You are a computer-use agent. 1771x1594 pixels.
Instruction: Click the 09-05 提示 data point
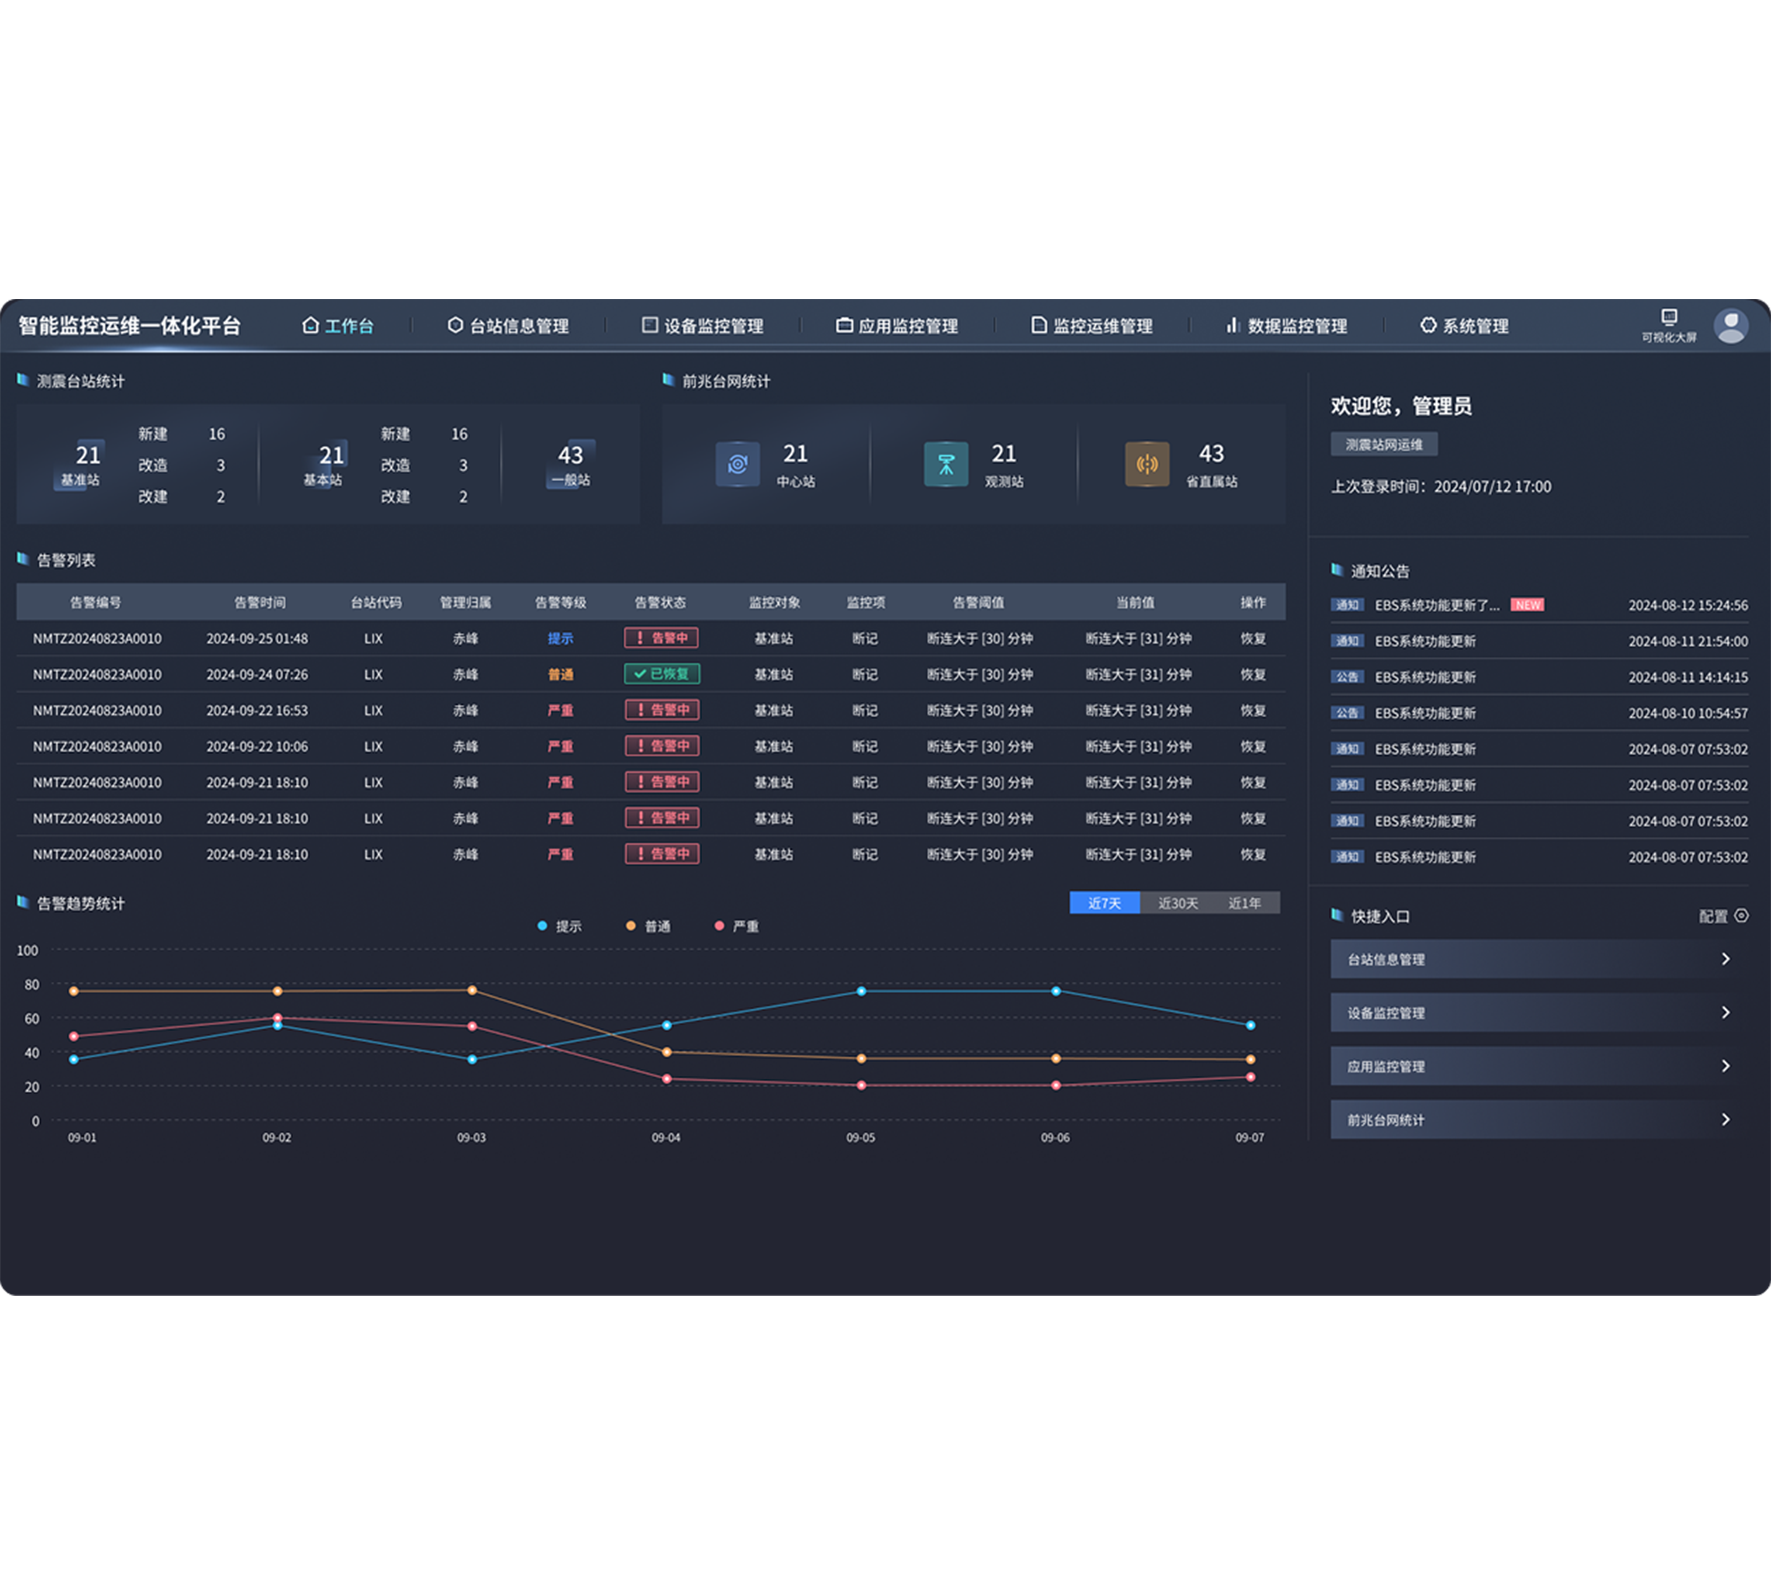[x=861, y=991]
